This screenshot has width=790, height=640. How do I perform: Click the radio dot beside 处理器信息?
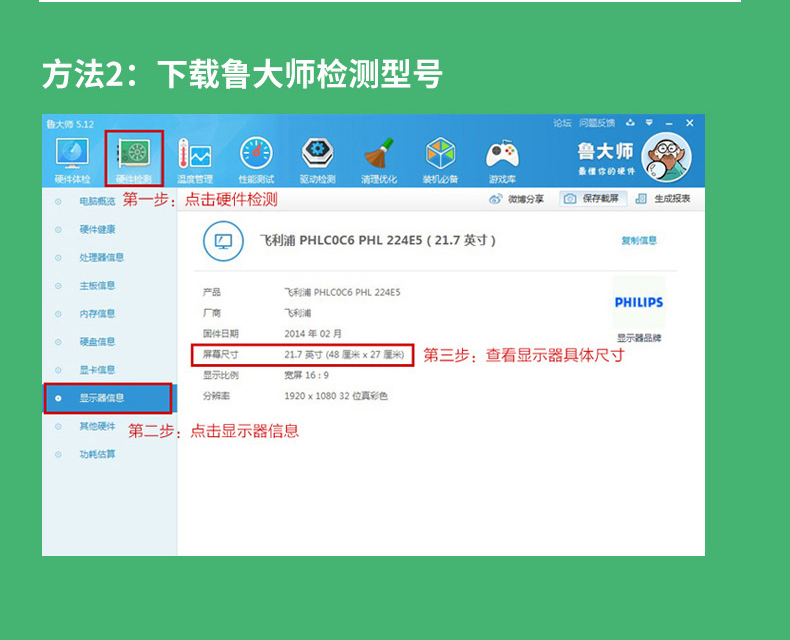click(x=58, y=258)
